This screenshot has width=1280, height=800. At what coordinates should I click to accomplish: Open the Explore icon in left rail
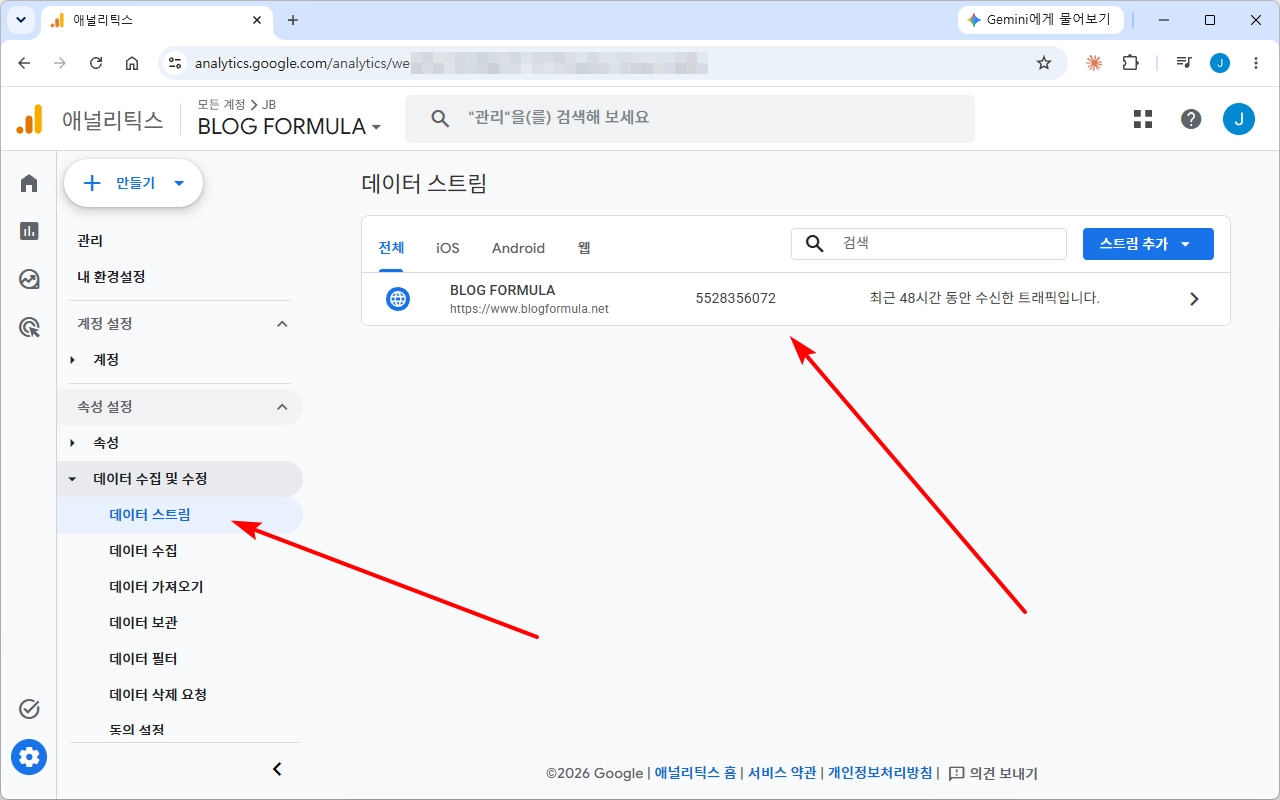click(29, 279)
